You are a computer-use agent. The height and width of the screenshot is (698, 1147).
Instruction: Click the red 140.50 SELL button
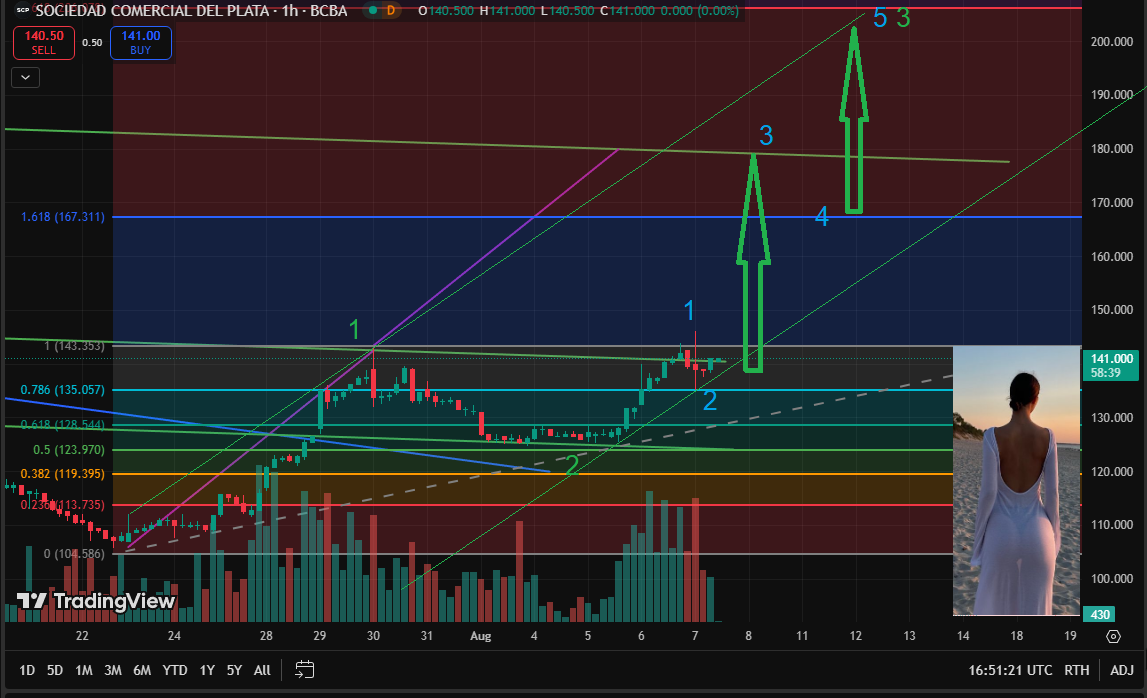click(x=44, y=42)
